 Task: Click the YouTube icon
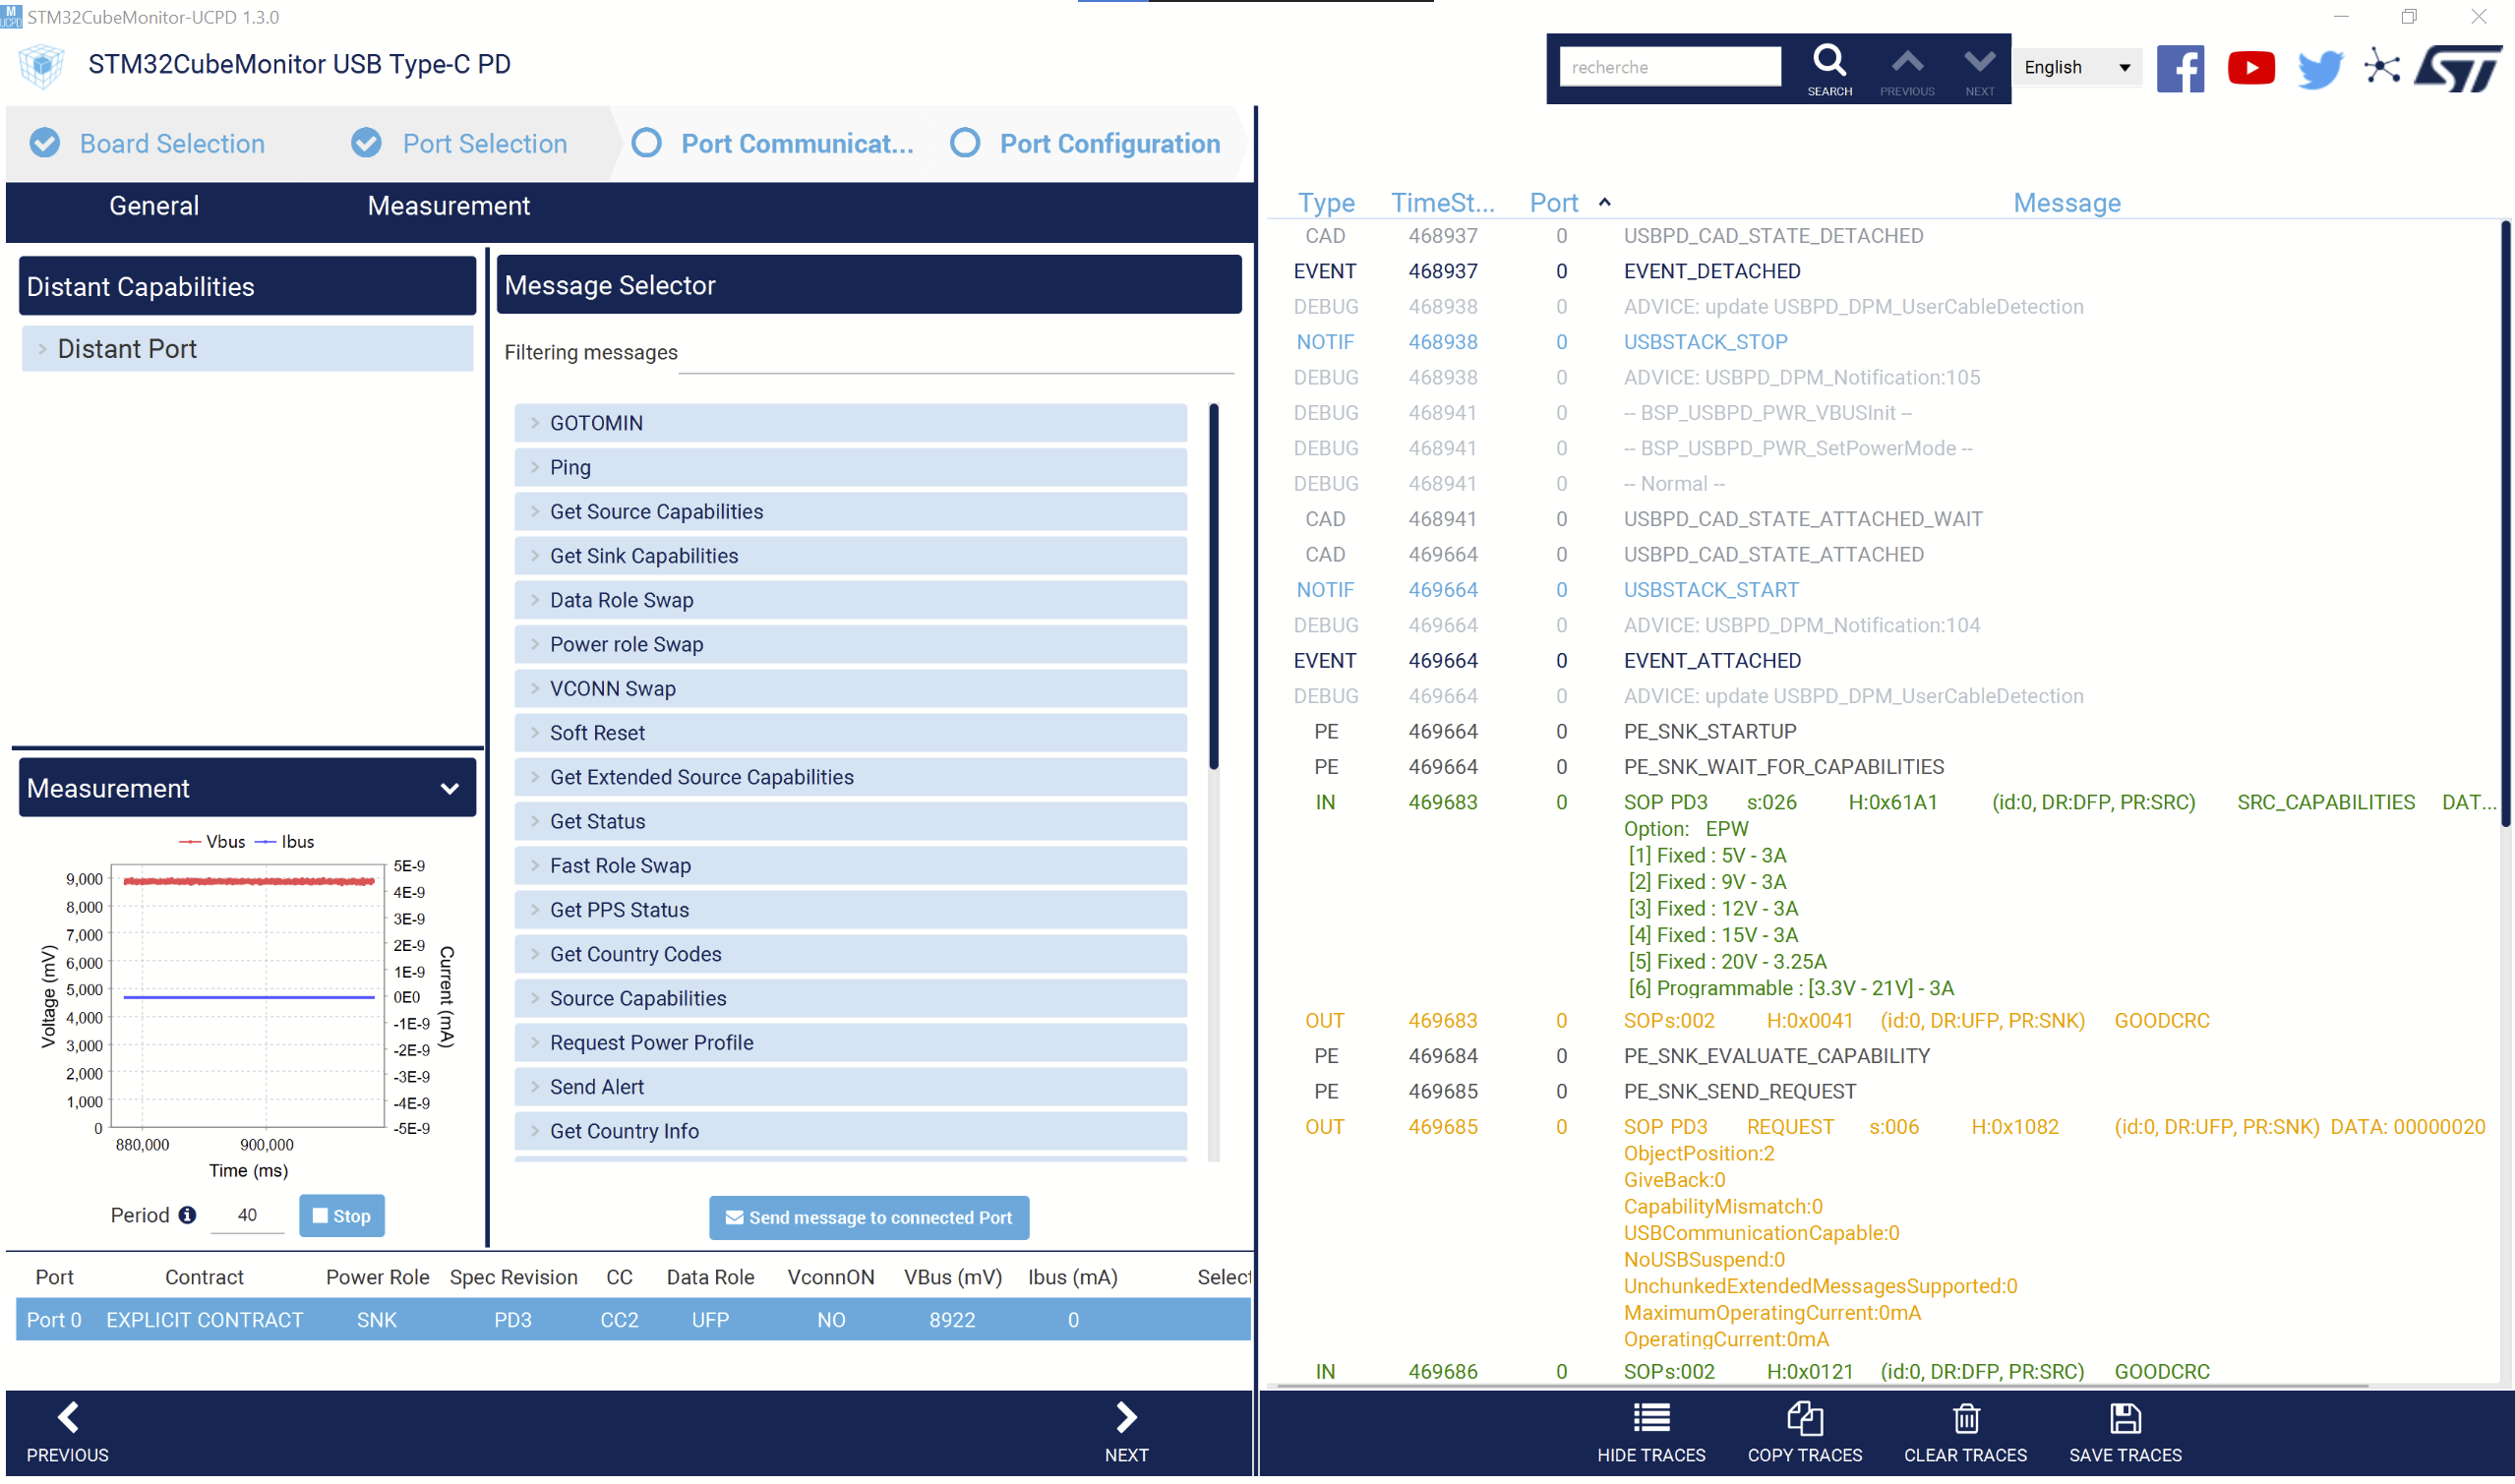2251,66
